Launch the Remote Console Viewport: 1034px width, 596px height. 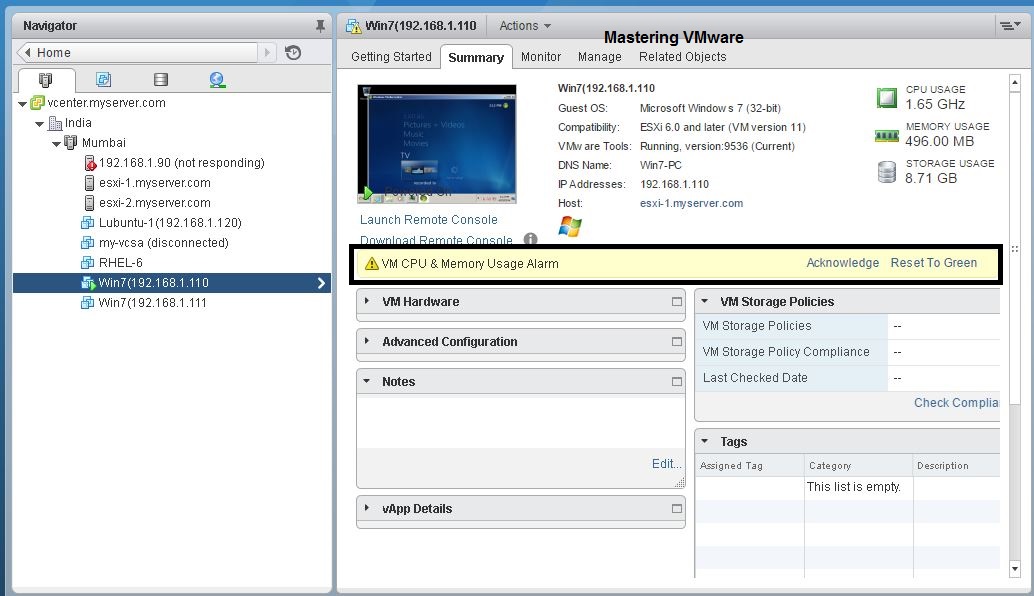(428, 219)
